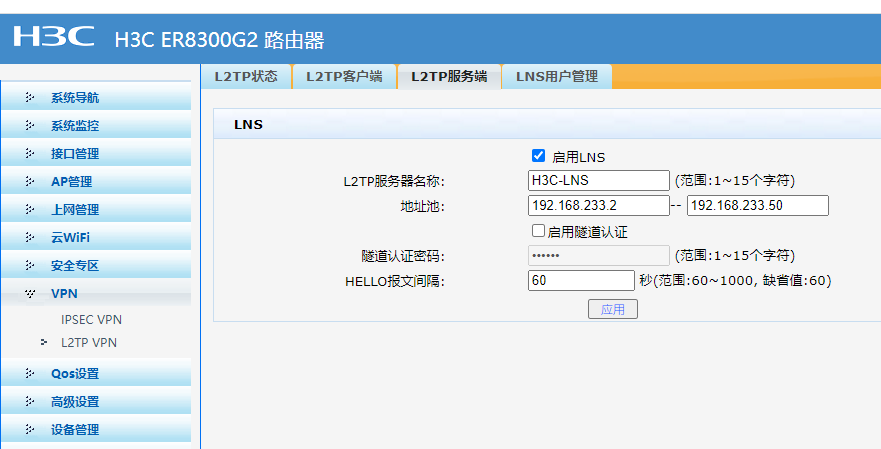Open 设备管理 in the sidebar
Image resolution: width=881 pixels, height=449 pixels.
(x=96, y=429)
